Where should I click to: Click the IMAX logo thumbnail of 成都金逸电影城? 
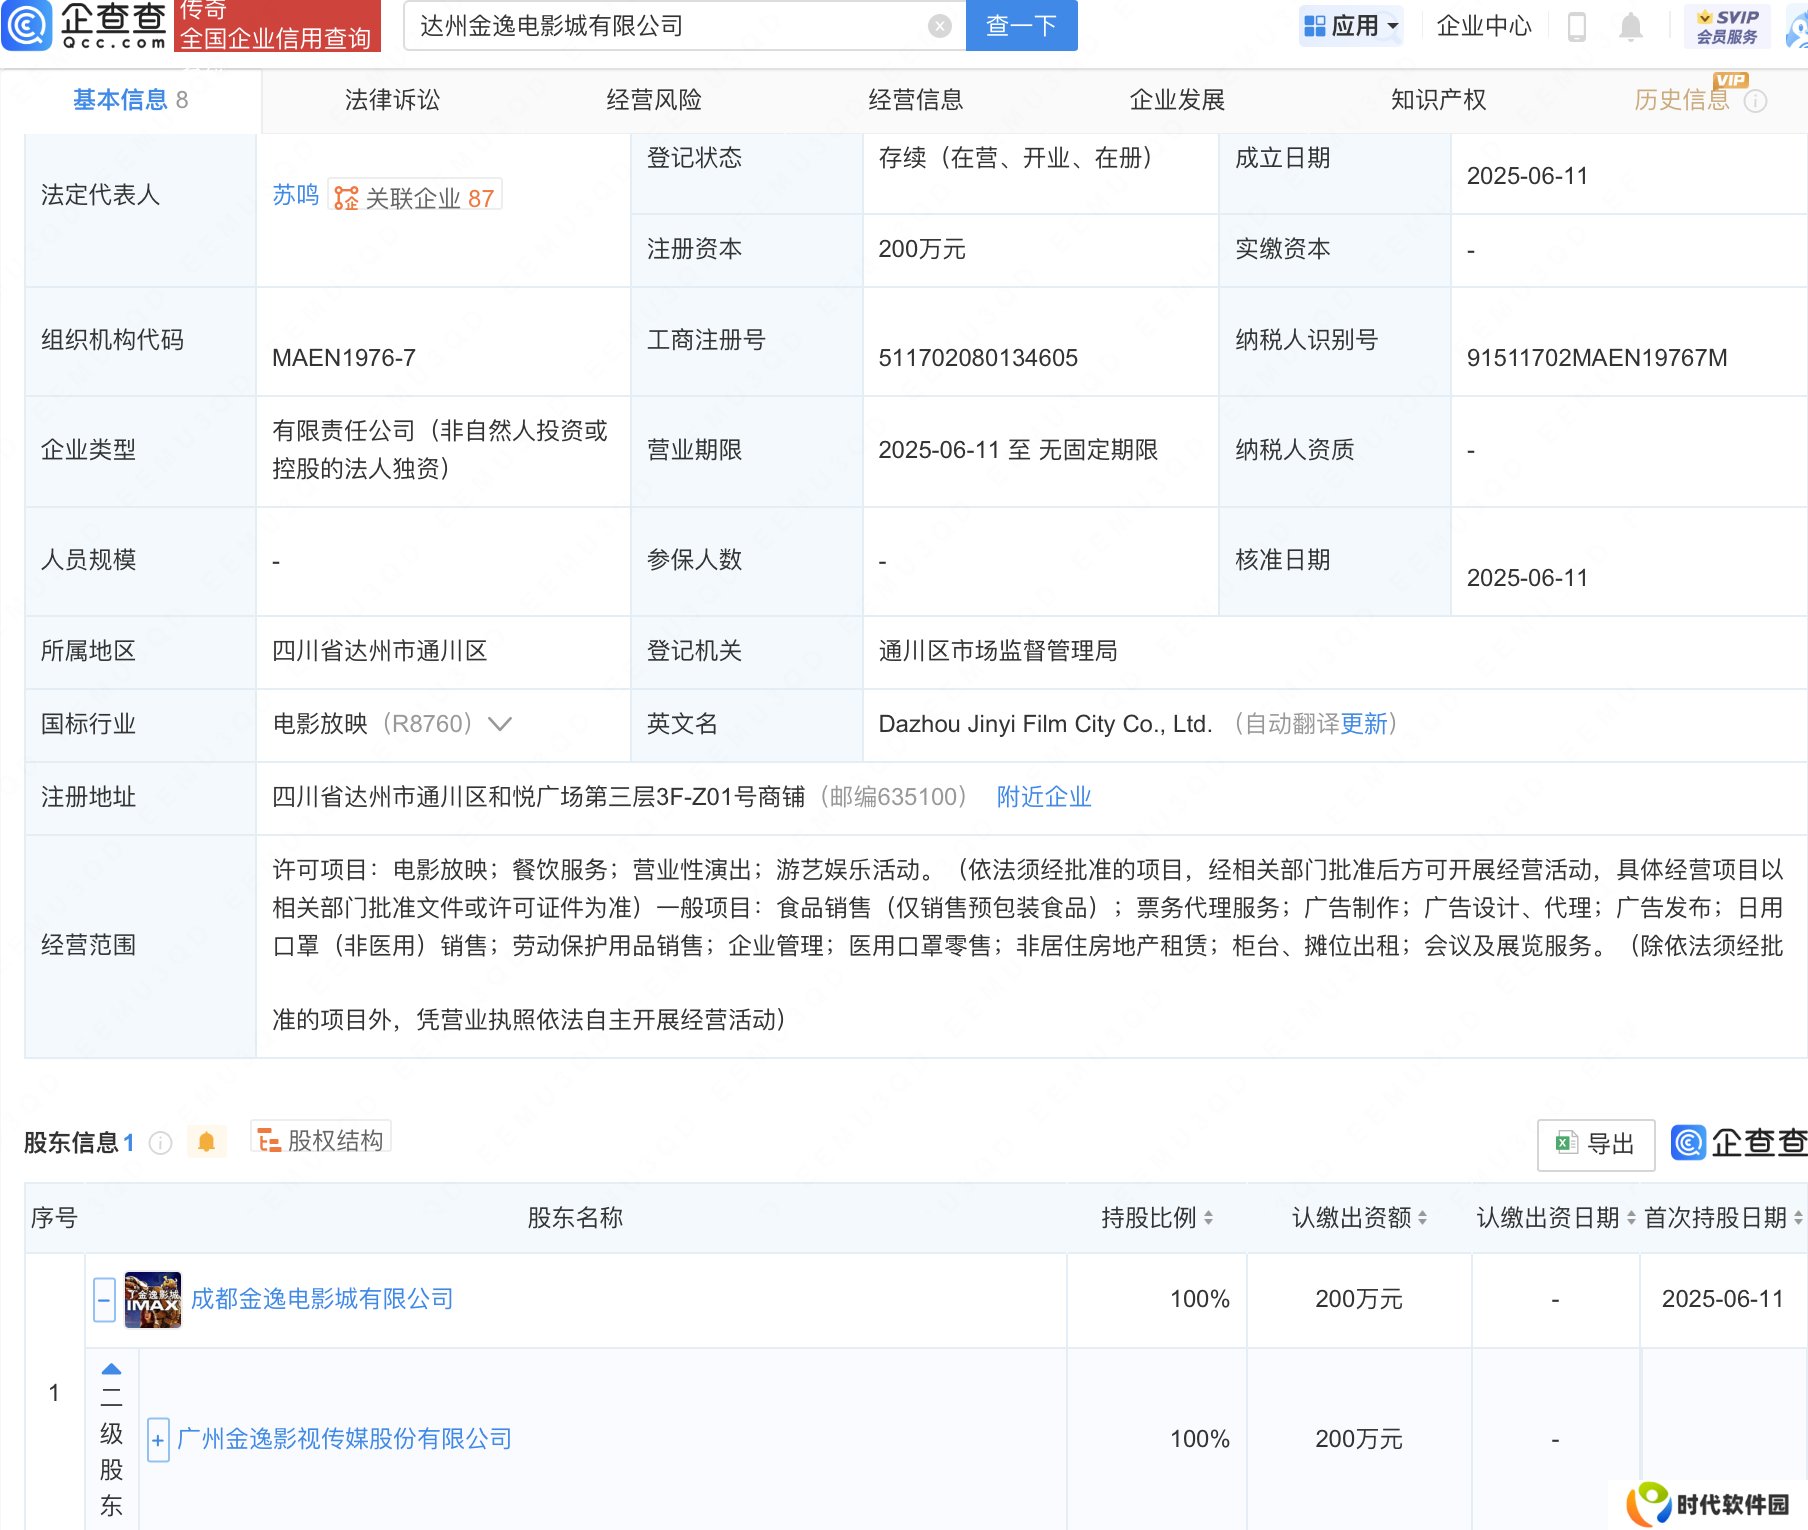click(x=153, y=1300)
